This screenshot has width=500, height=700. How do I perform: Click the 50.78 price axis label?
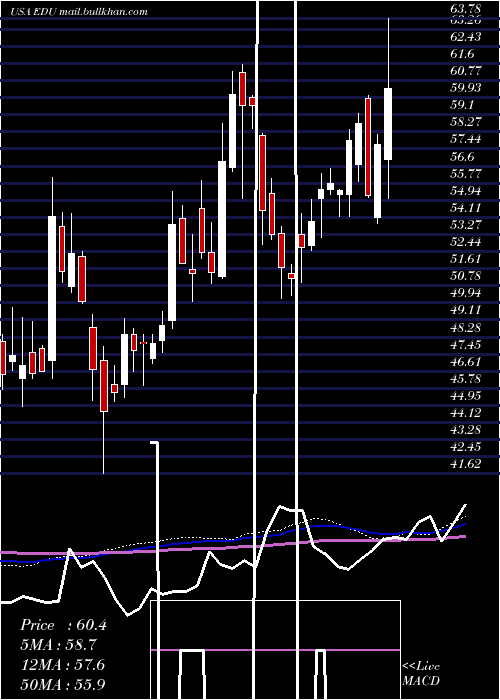[x=466, y=276]
